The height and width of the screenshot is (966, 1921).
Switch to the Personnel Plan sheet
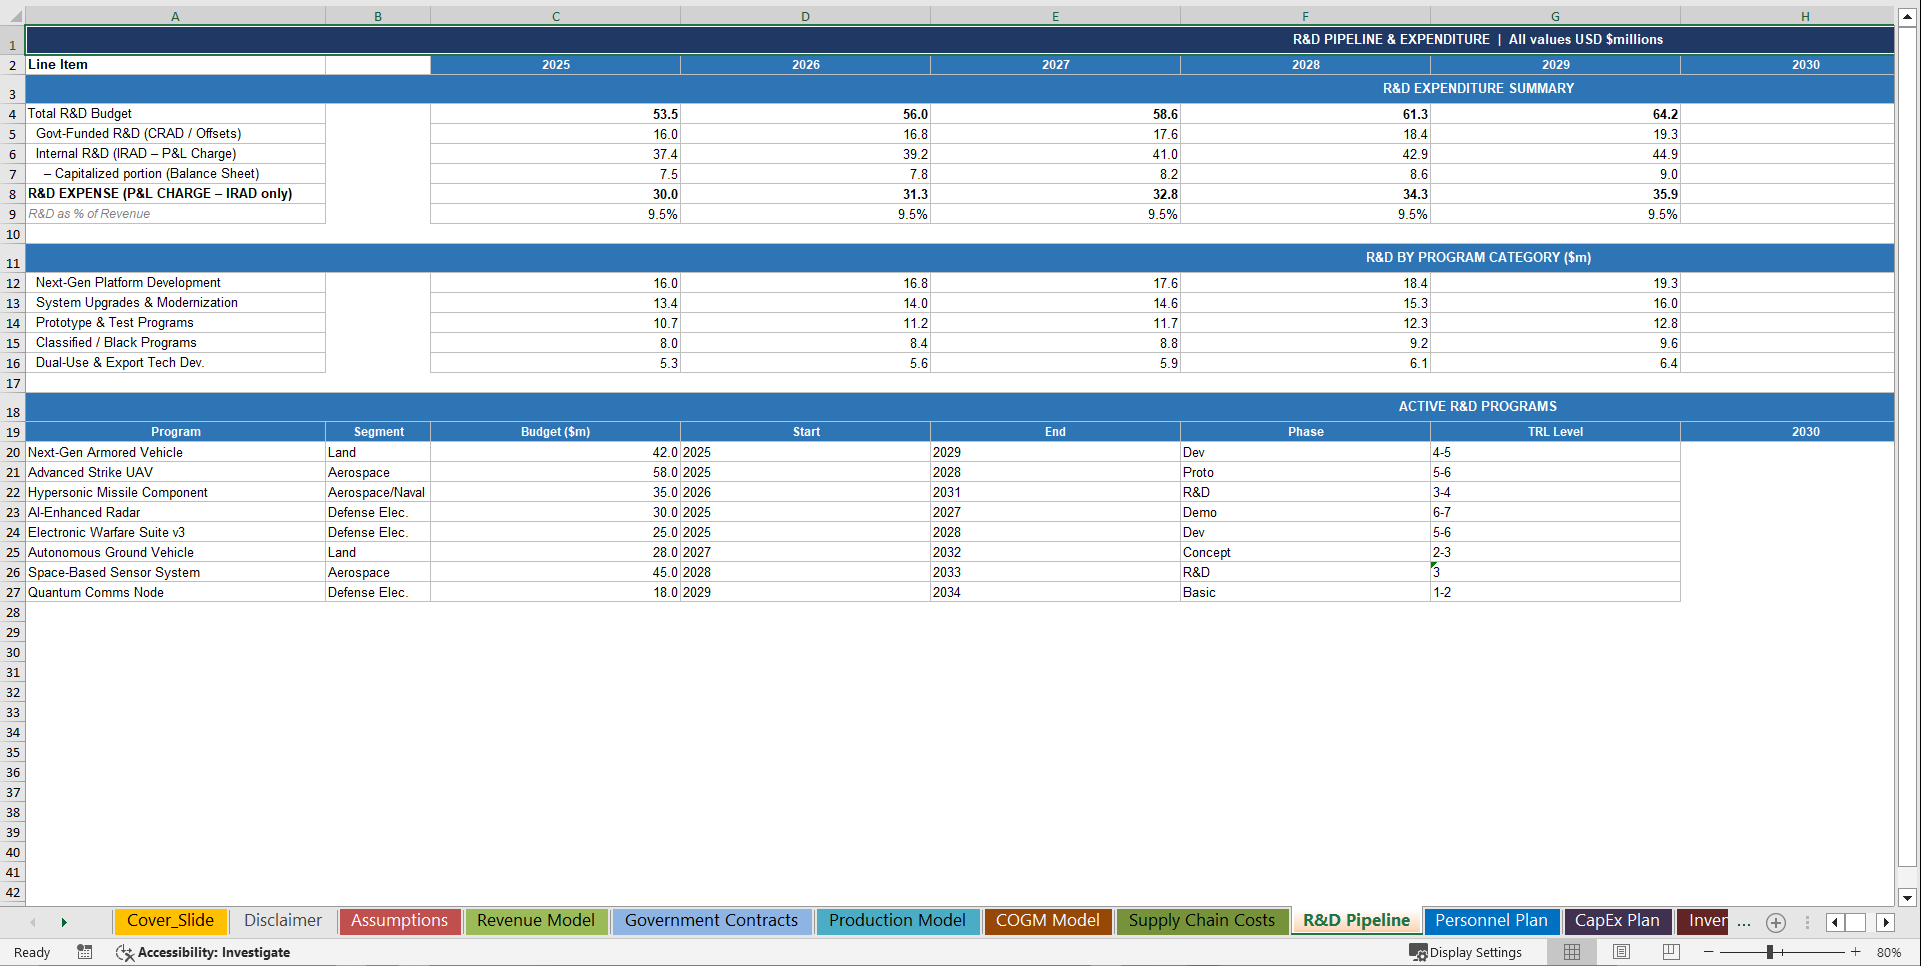pos(1491,921)
